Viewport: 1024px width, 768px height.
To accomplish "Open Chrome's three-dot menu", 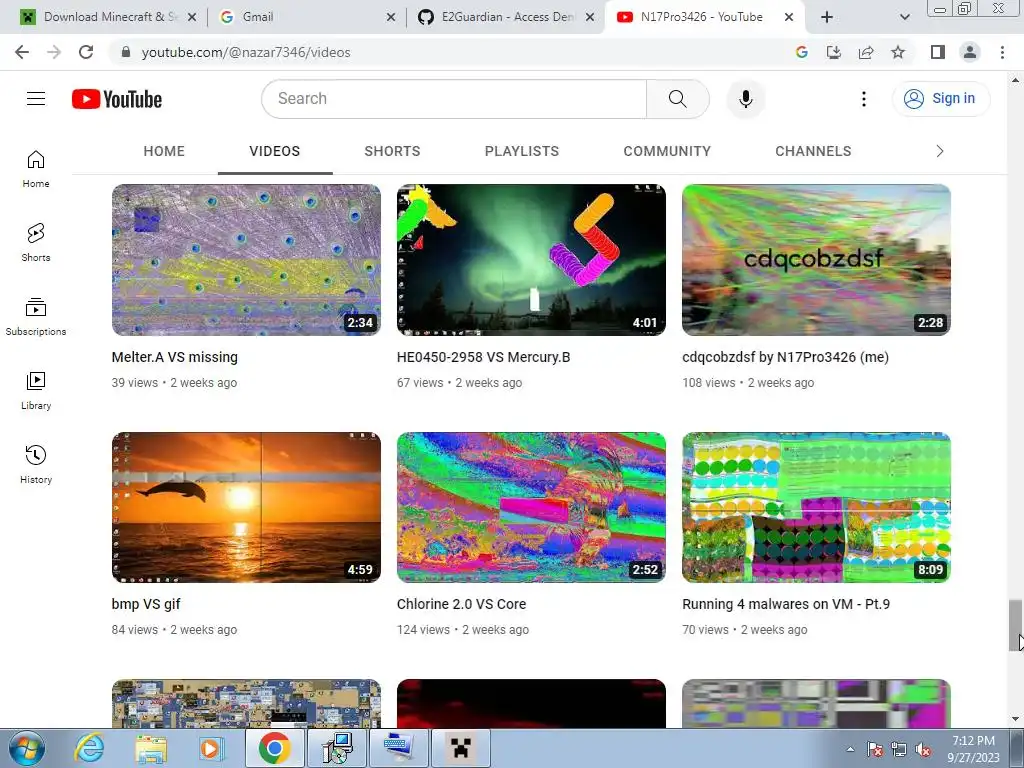I will tap(1002, 52).
